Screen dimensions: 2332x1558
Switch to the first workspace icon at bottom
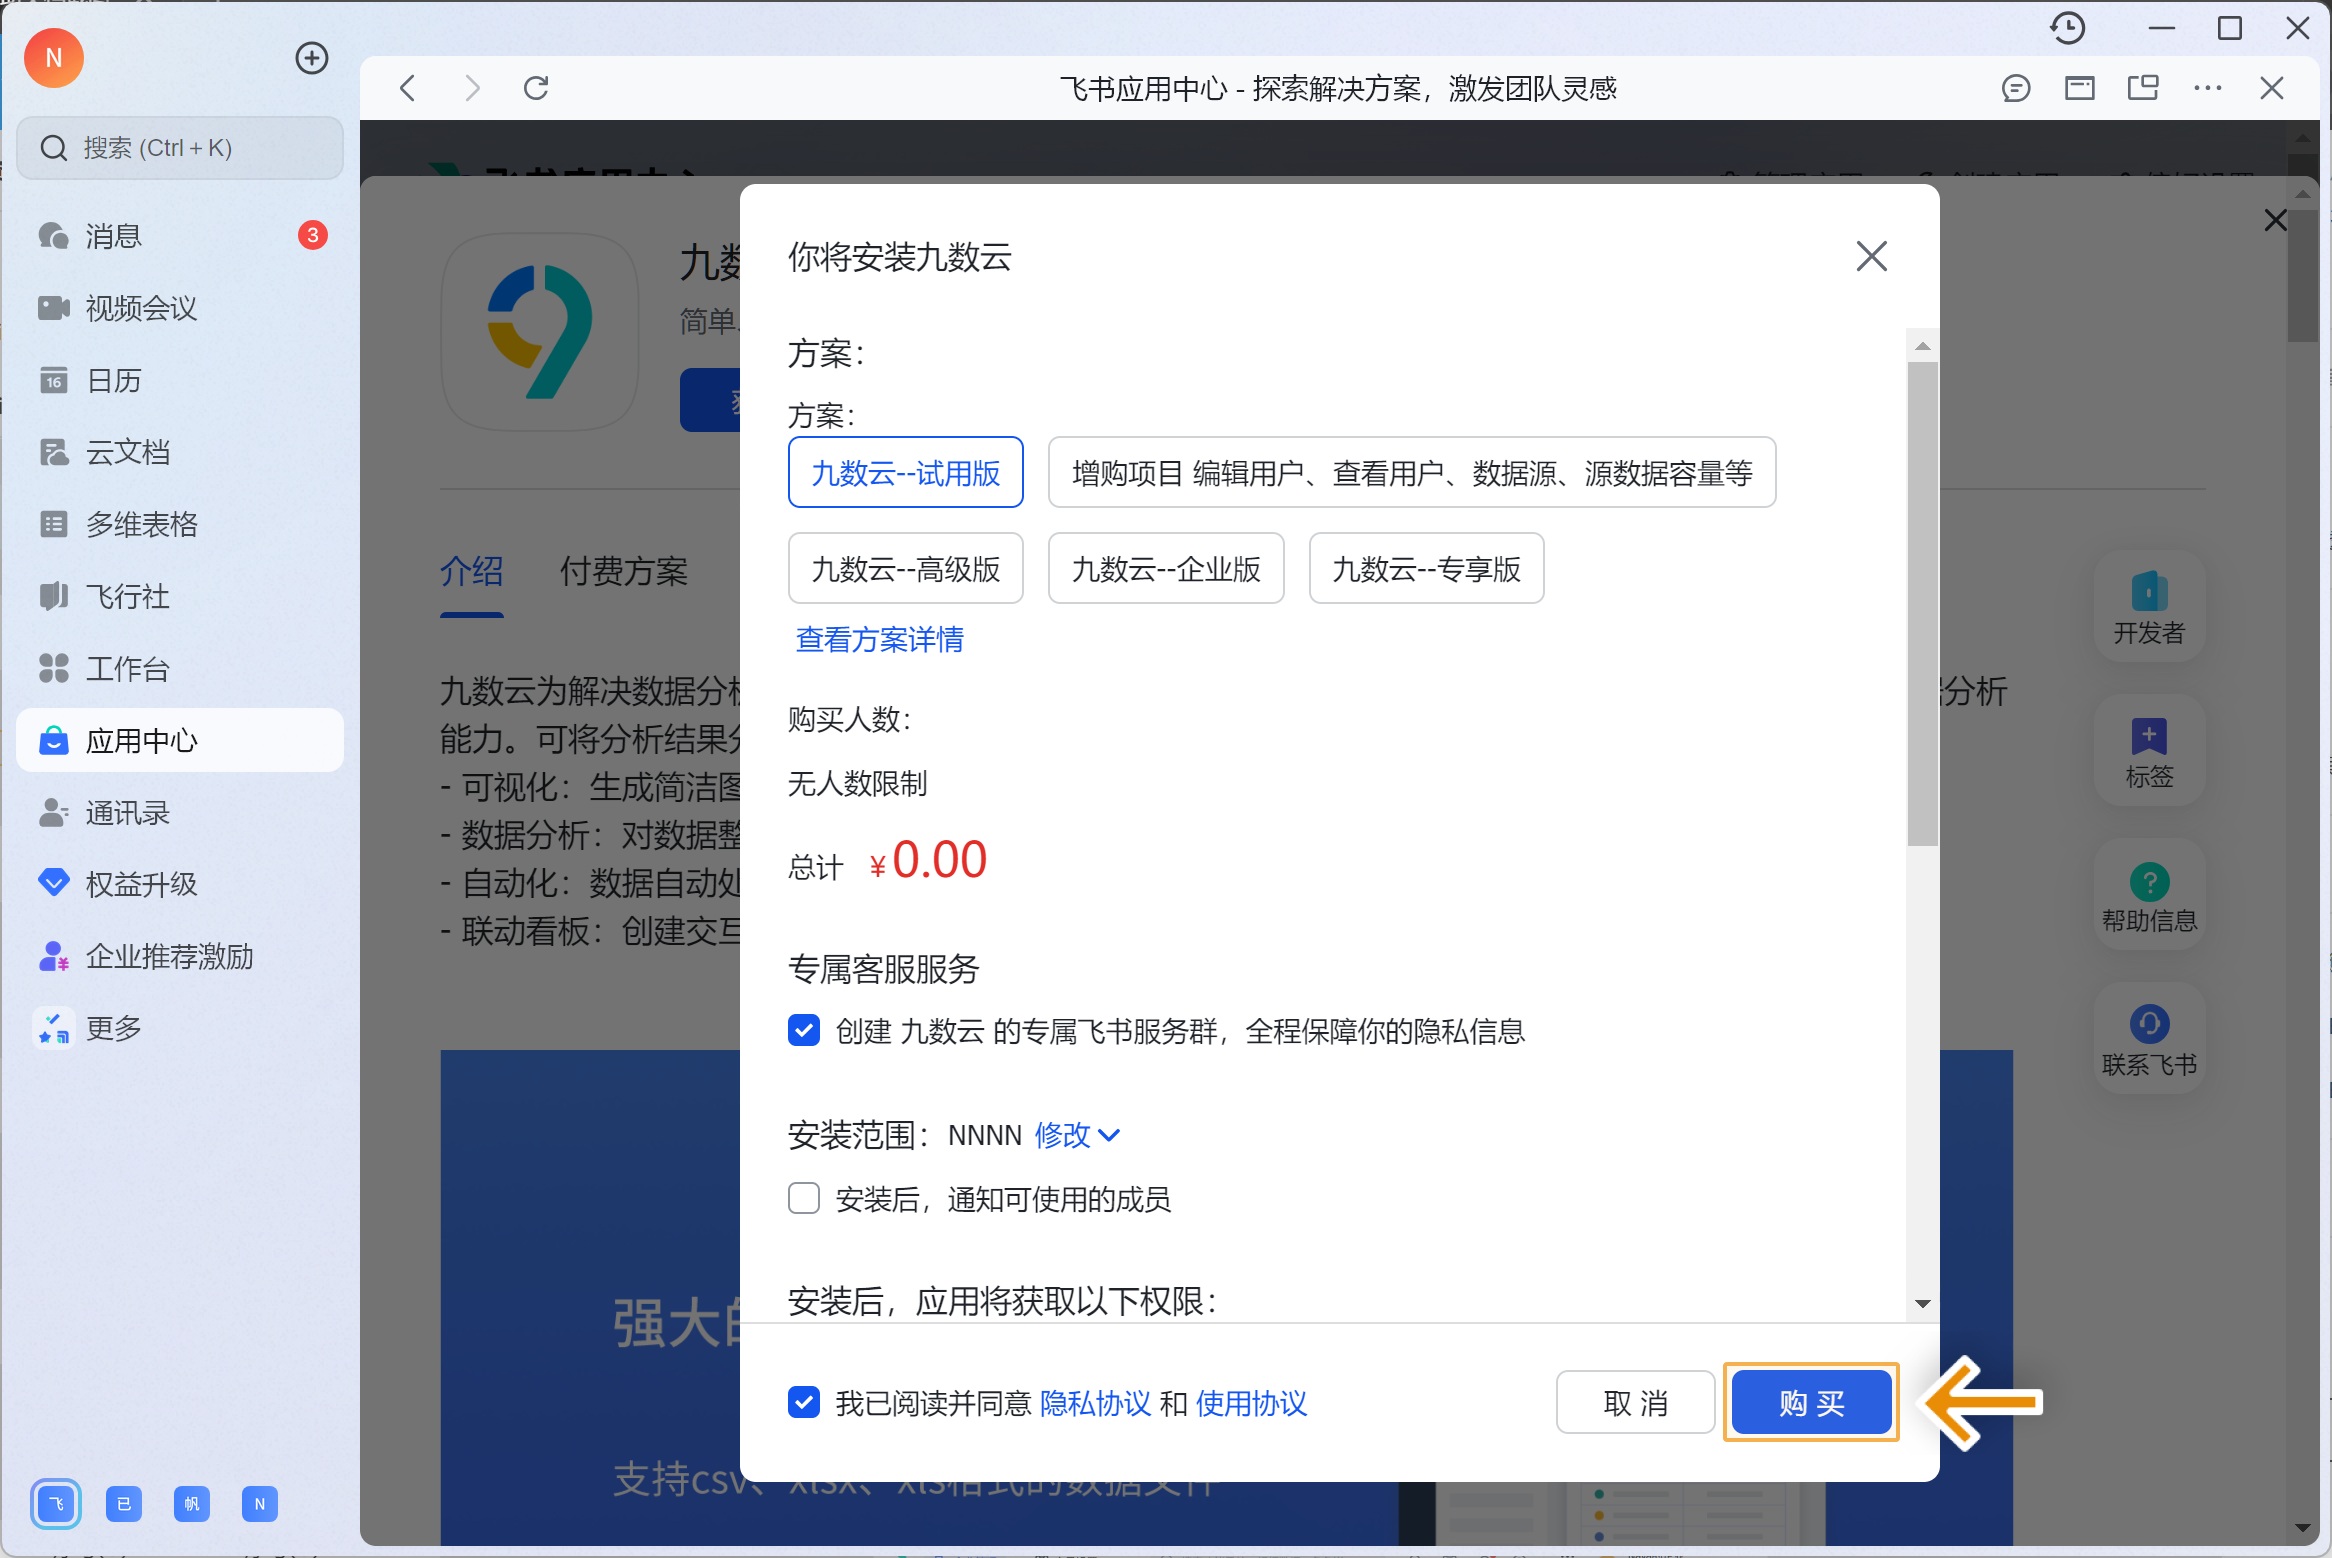56,1504
